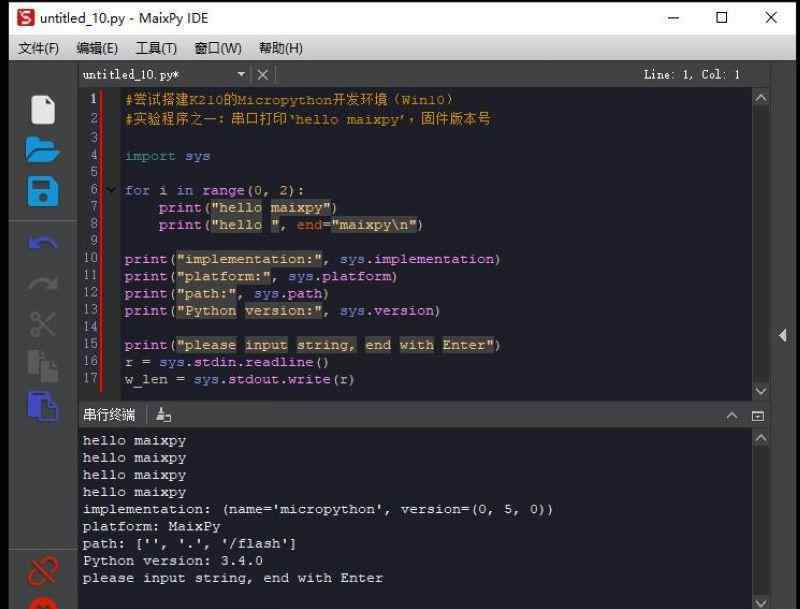Click the editor scrollbar down arrow
This screenshot has height=609, width=800.
tap(761, 391)
